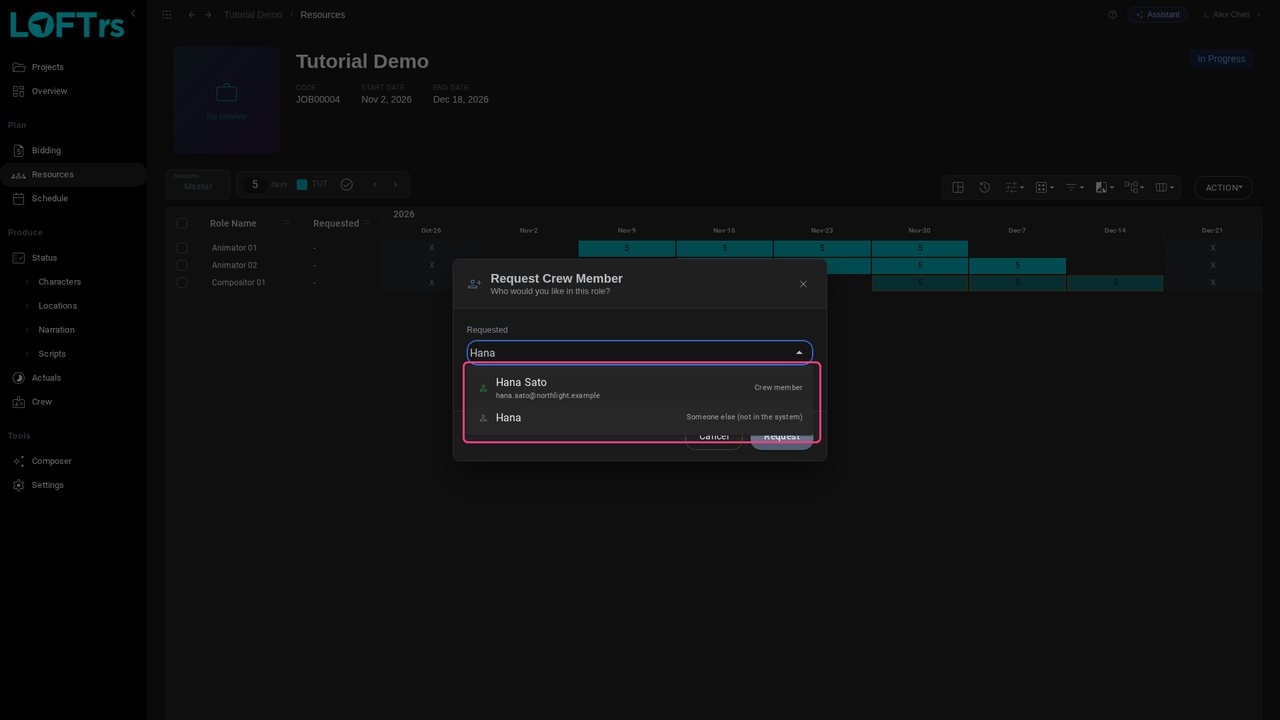This screenshot has width=1280, height=720.
Task: Expand the Locations tree item
Action: tap(28, 306)
